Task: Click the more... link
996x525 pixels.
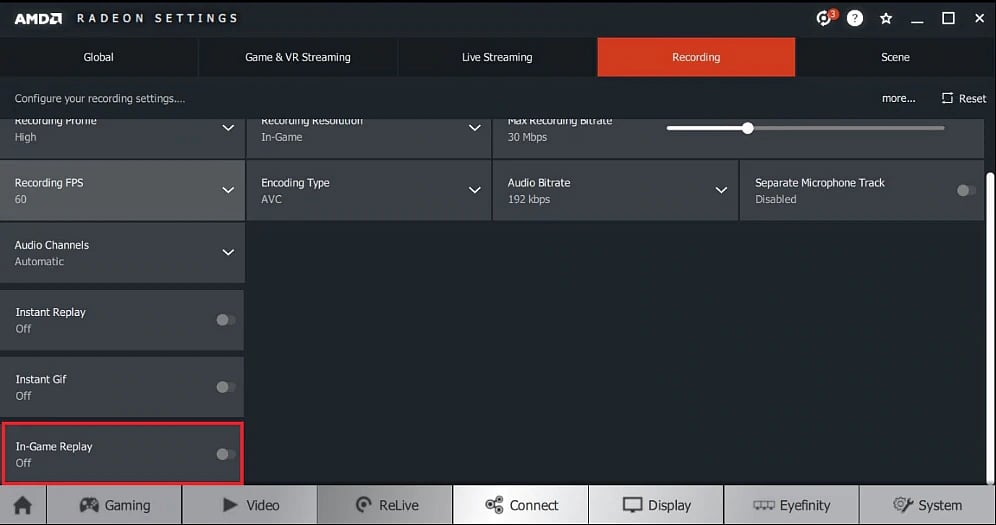Action: (x=898, y=98)
